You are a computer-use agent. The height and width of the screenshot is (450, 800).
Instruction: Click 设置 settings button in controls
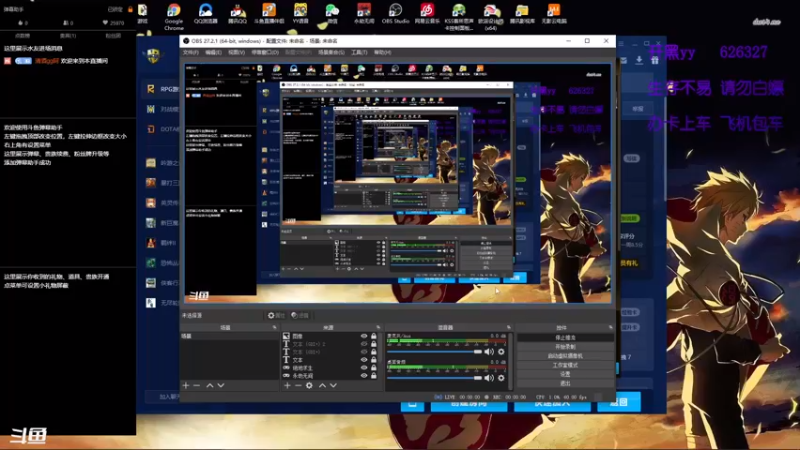pos(565,374)
